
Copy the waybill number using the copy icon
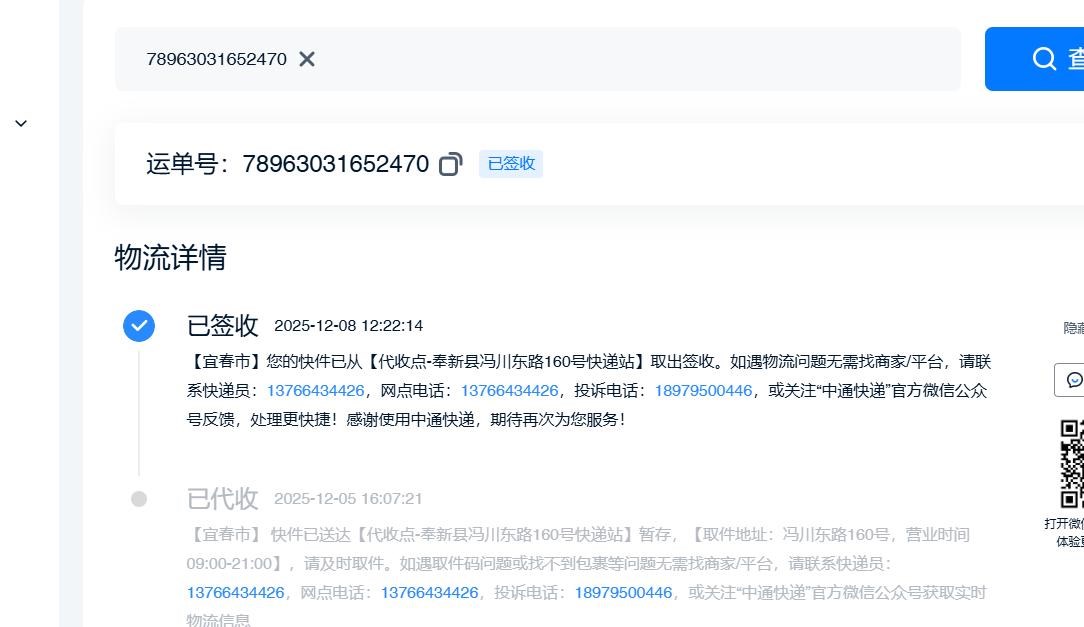[450, 164]
